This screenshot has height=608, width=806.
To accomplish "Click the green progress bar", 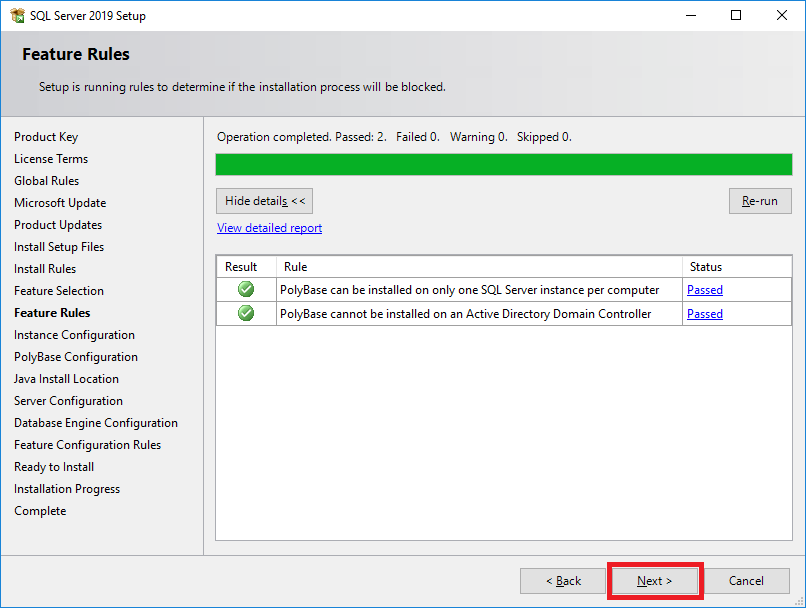I will pyautogui.click(x=503, y=164).
